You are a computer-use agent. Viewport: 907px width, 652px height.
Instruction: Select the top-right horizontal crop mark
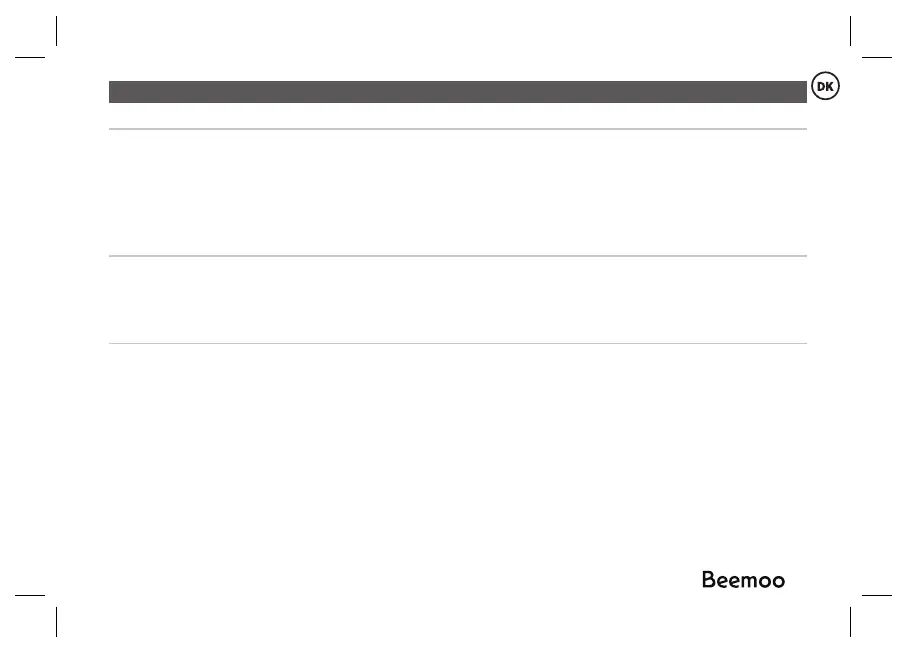coord(876,57)
